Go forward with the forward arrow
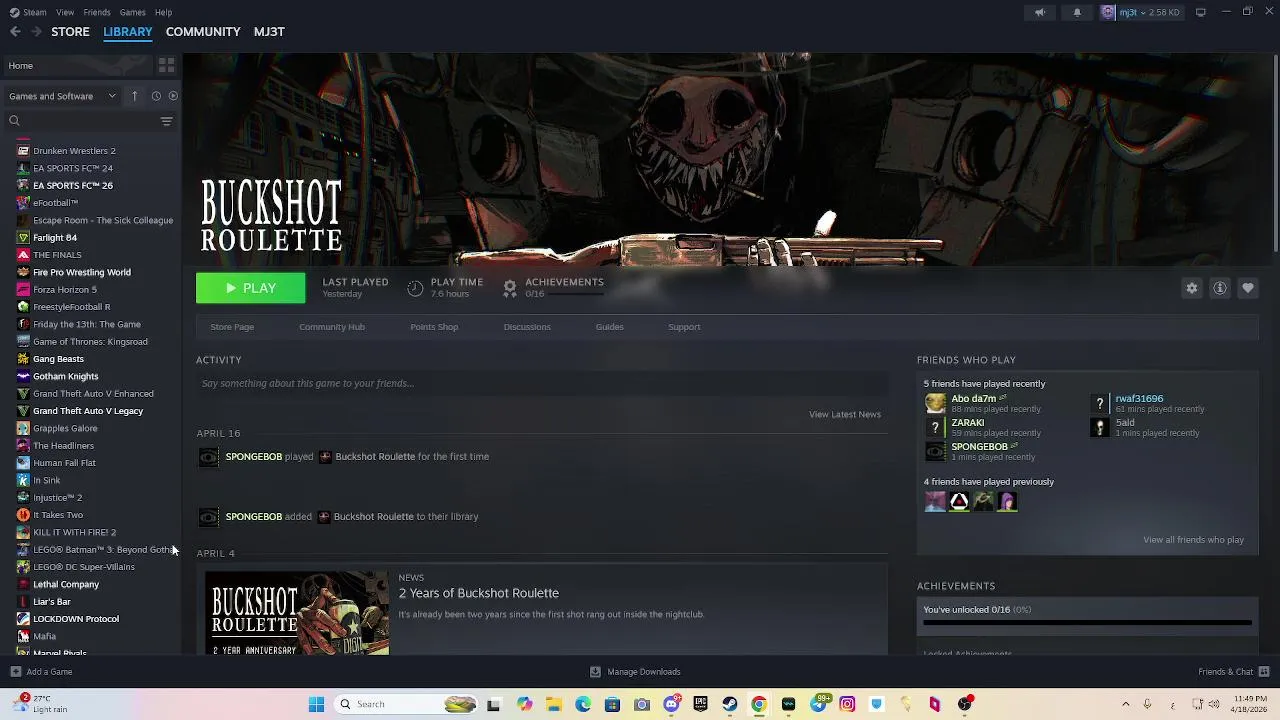Viewport: 1280px width, 720px height. point(36,32)
